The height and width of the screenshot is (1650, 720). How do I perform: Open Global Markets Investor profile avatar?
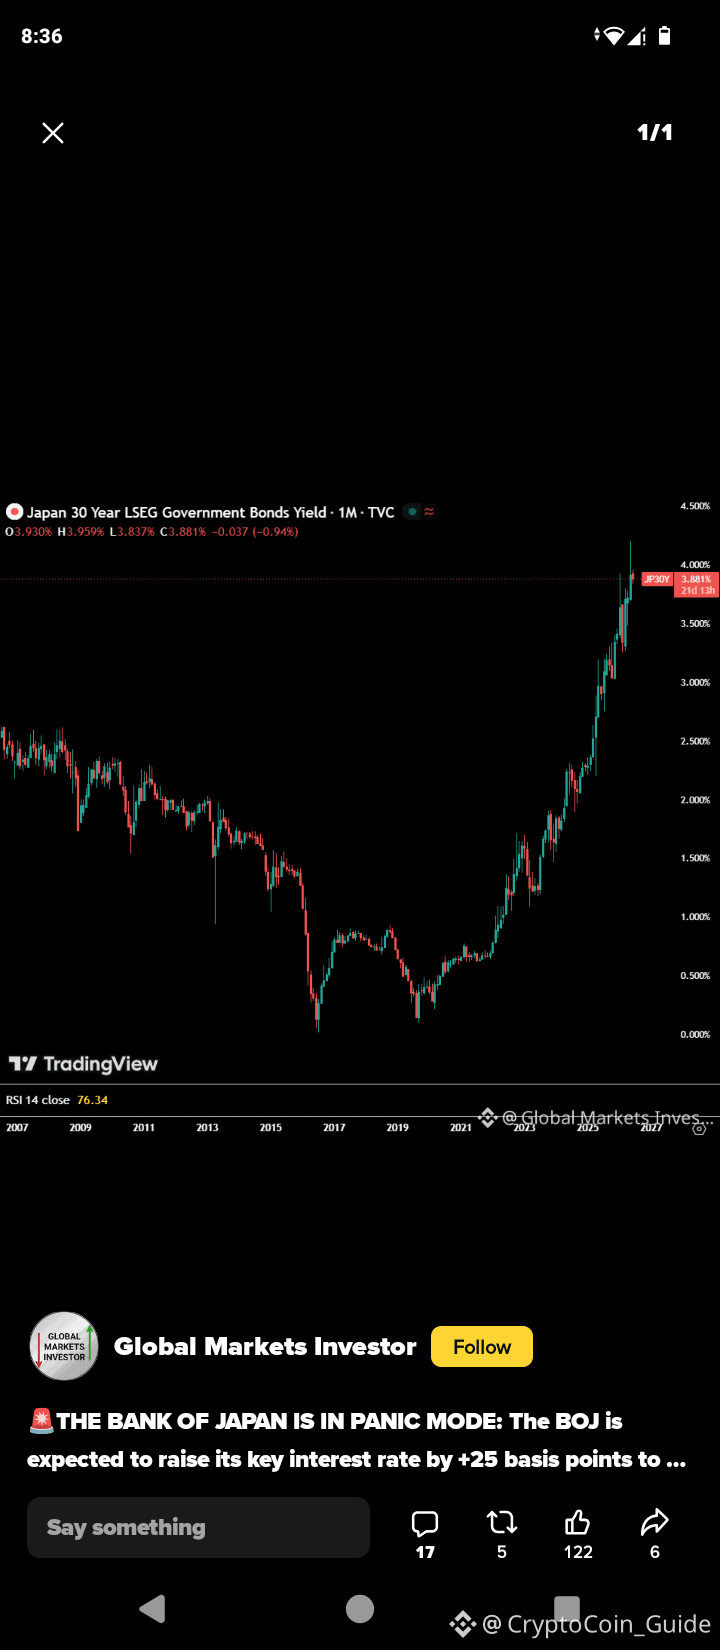pos(64,1346)
